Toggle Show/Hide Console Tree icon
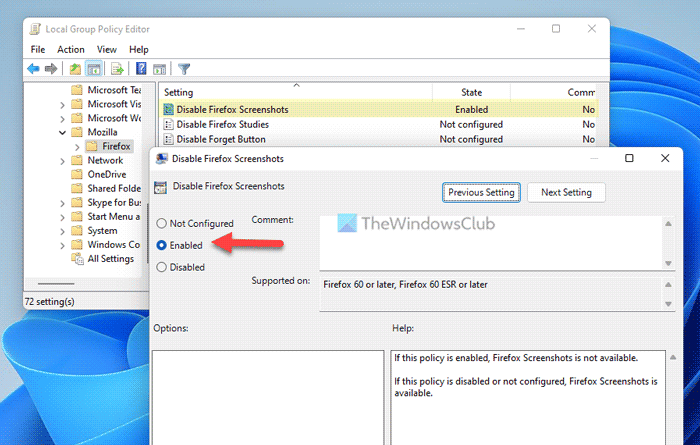 tap(94, 69)
